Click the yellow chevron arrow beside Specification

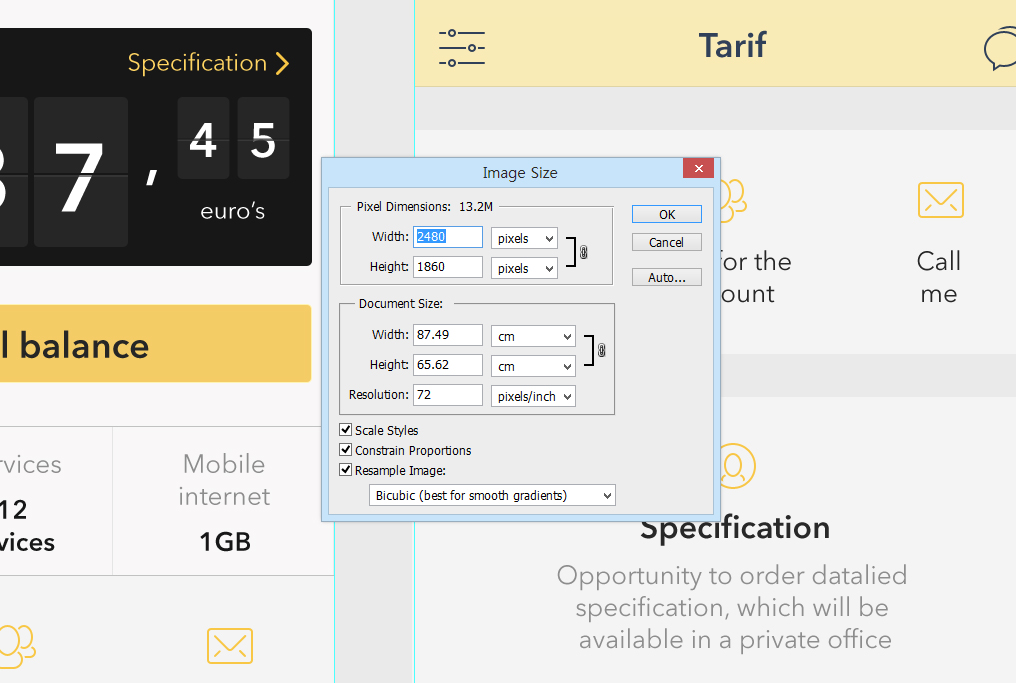click(x=282, y=64)
